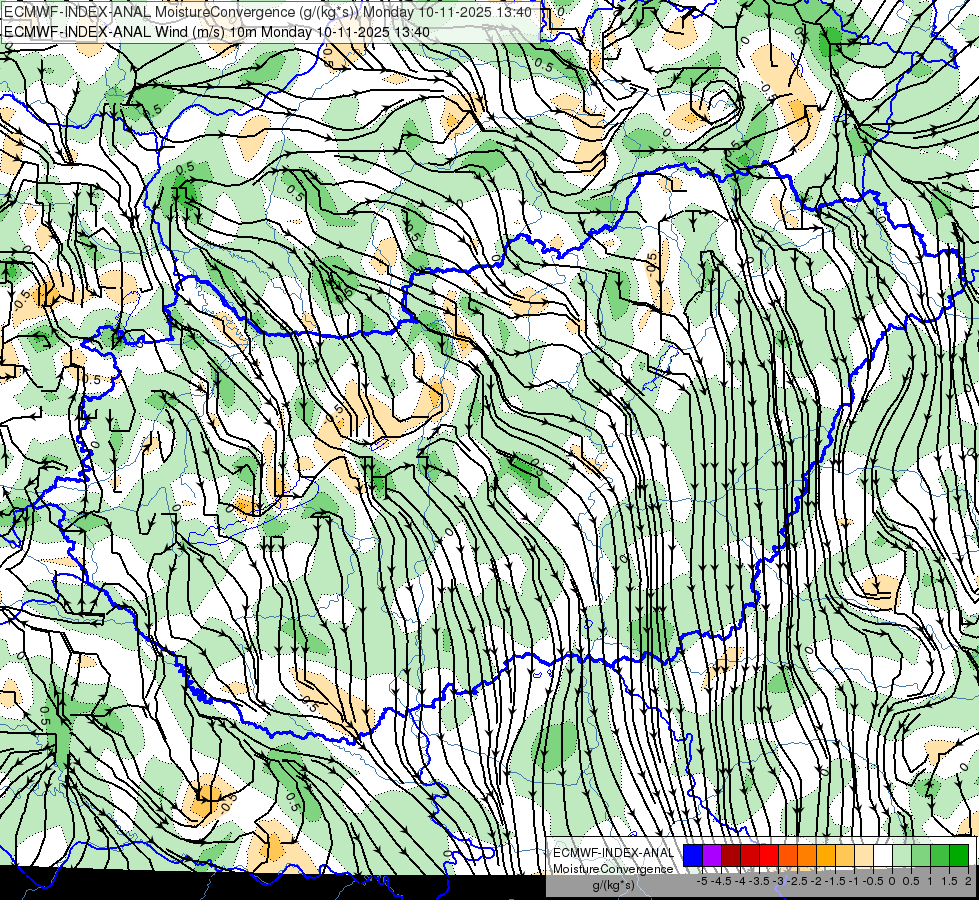Click the legend scale value '-0.5'
This screenshot has height=900, width=979.
pyautogui.click(x=873, y=881)
